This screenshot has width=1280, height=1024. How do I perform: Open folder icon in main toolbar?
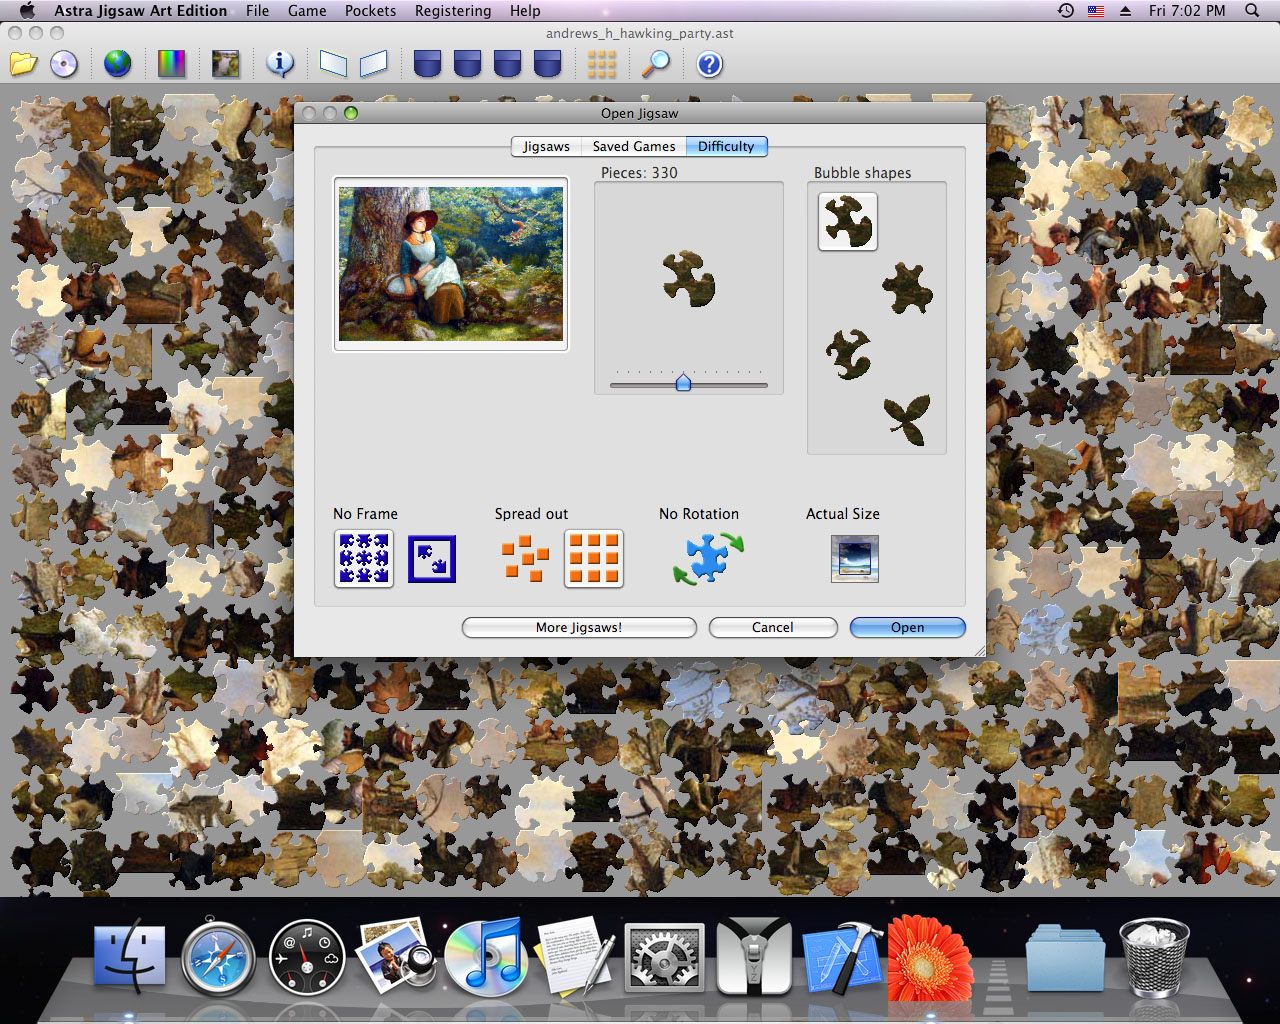tap(24, 65)
